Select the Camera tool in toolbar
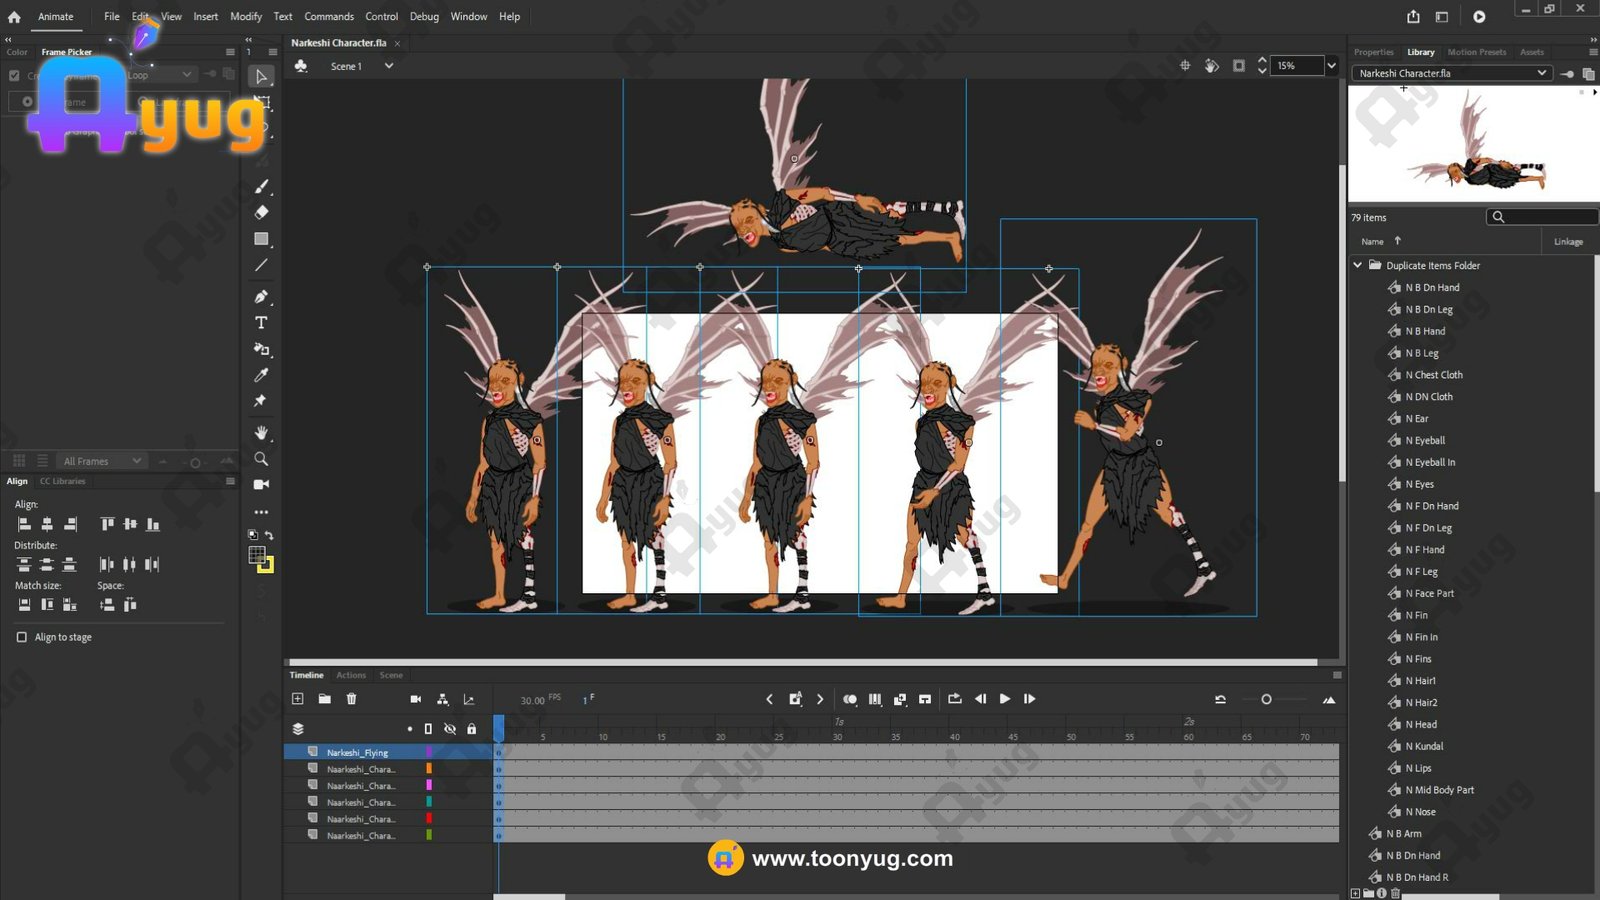 click(261, 484)
